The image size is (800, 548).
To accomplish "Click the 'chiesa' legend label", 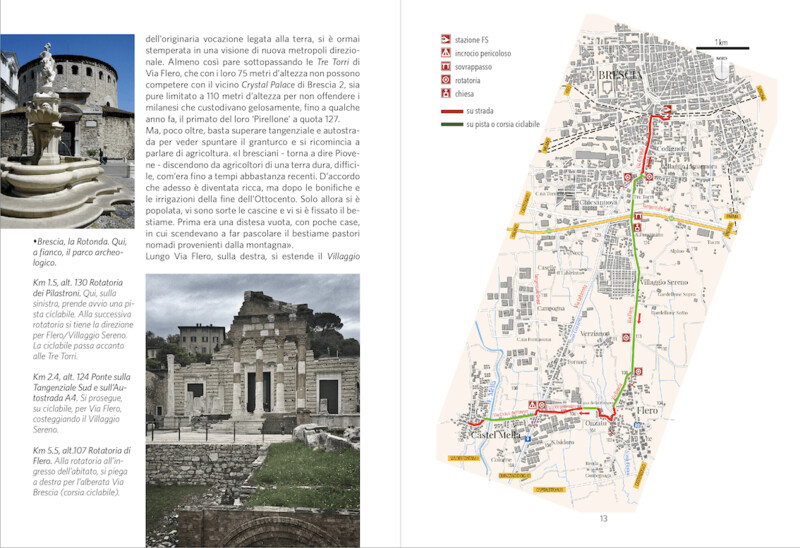I will 464,94.
